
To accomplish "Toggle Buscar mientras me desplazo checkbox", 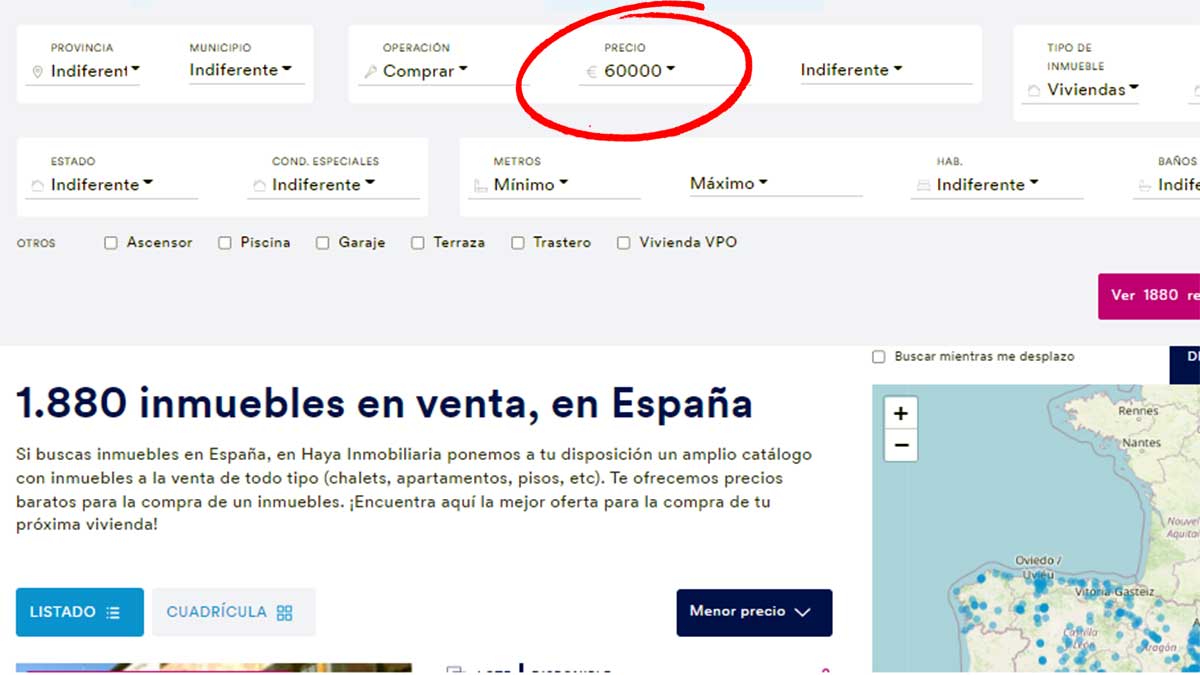I will [879, 357].
